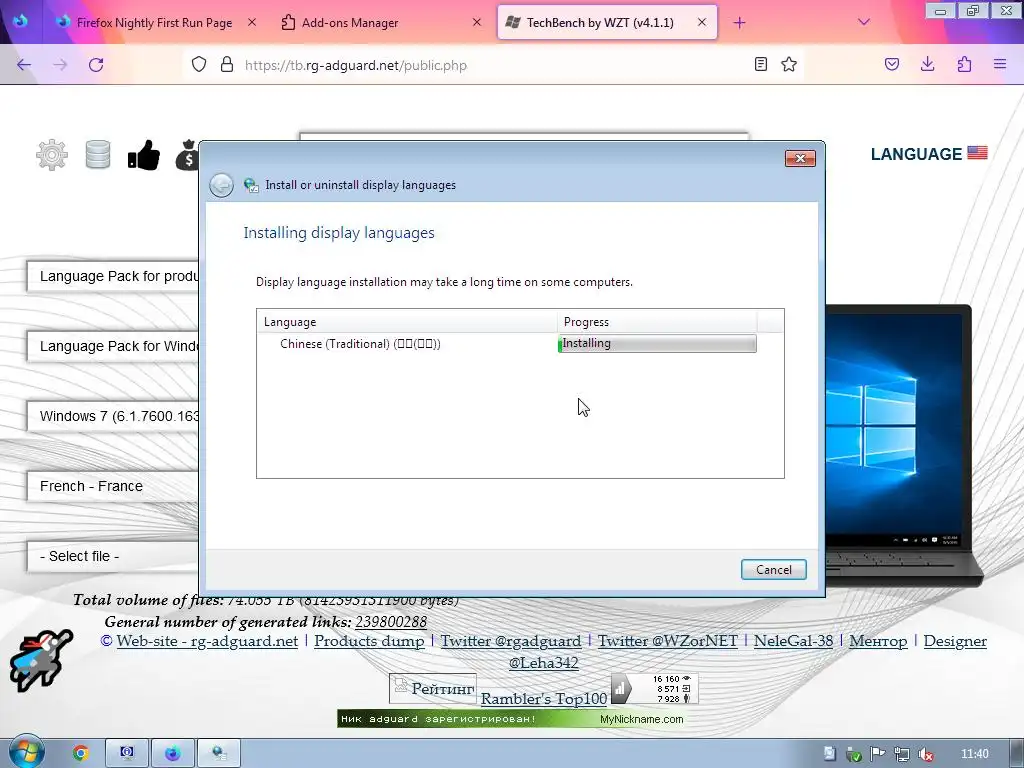Click the Firefox back arrow button
The image size is (1024, 768).
24,65
